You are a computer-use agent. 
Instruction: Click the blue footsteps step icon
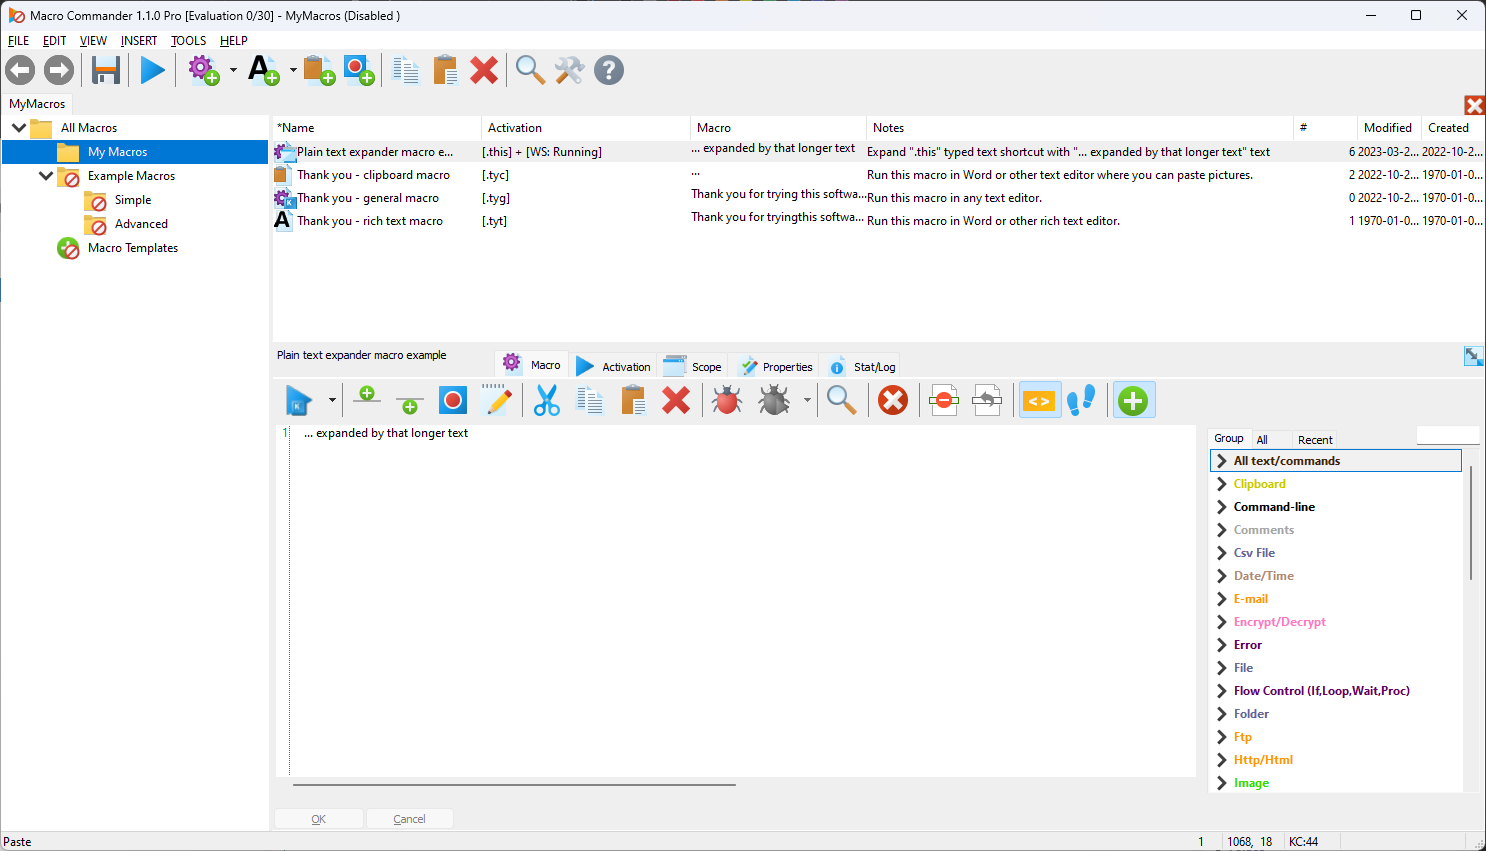[x=1081, y=401]
